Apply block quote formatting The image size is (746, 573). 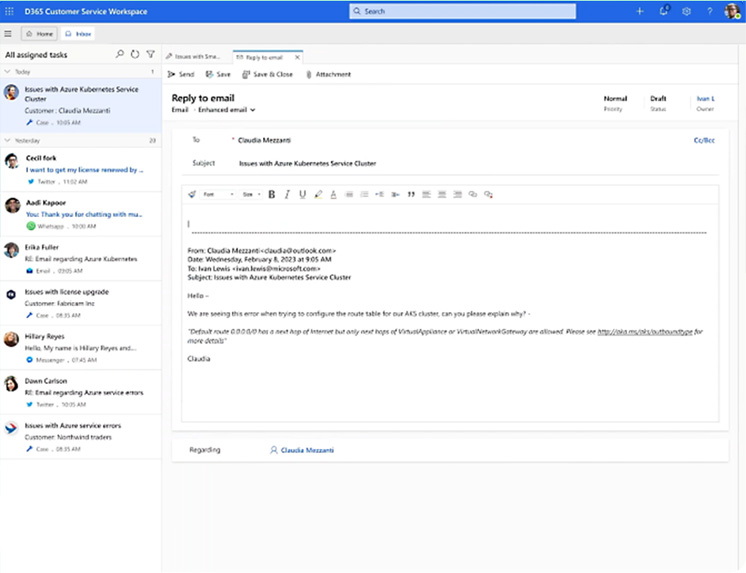[x=411, y=194]
